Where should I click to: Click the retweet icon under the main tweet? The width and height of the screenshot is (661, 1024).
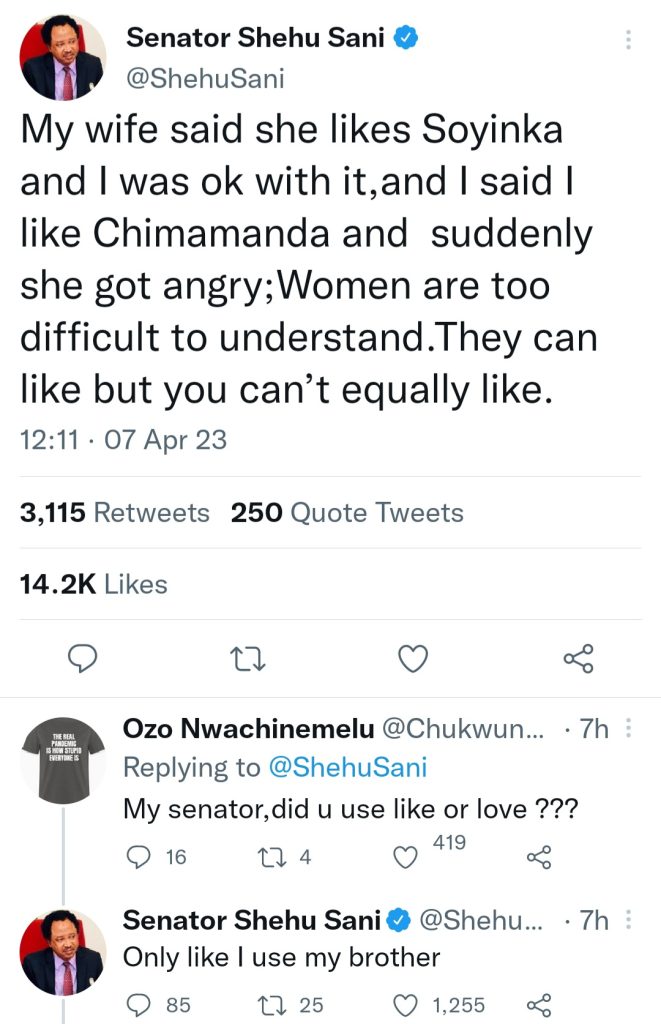(248, 658)
